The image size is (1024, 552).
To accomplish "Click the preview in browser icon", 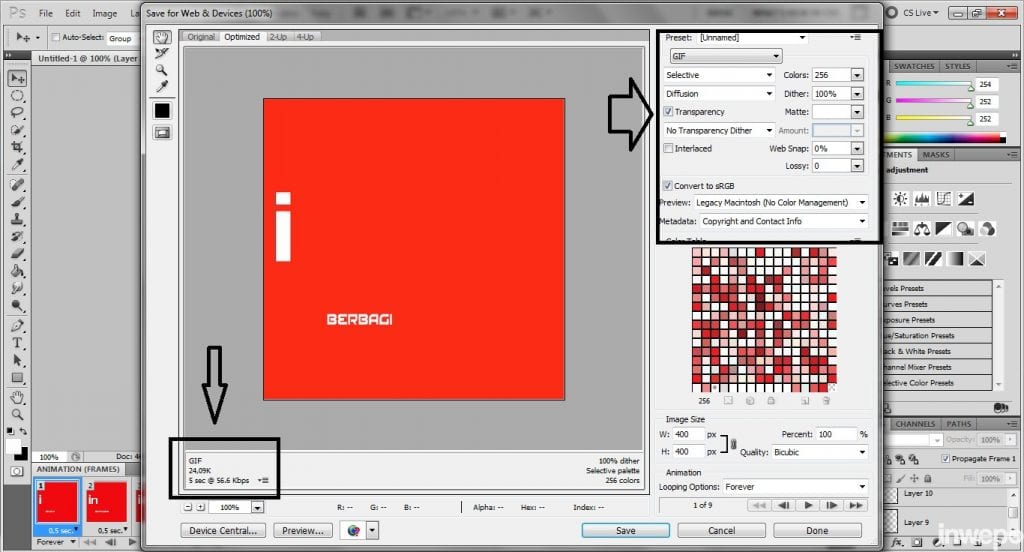I will pyautogui.click(x=352, y=530).
